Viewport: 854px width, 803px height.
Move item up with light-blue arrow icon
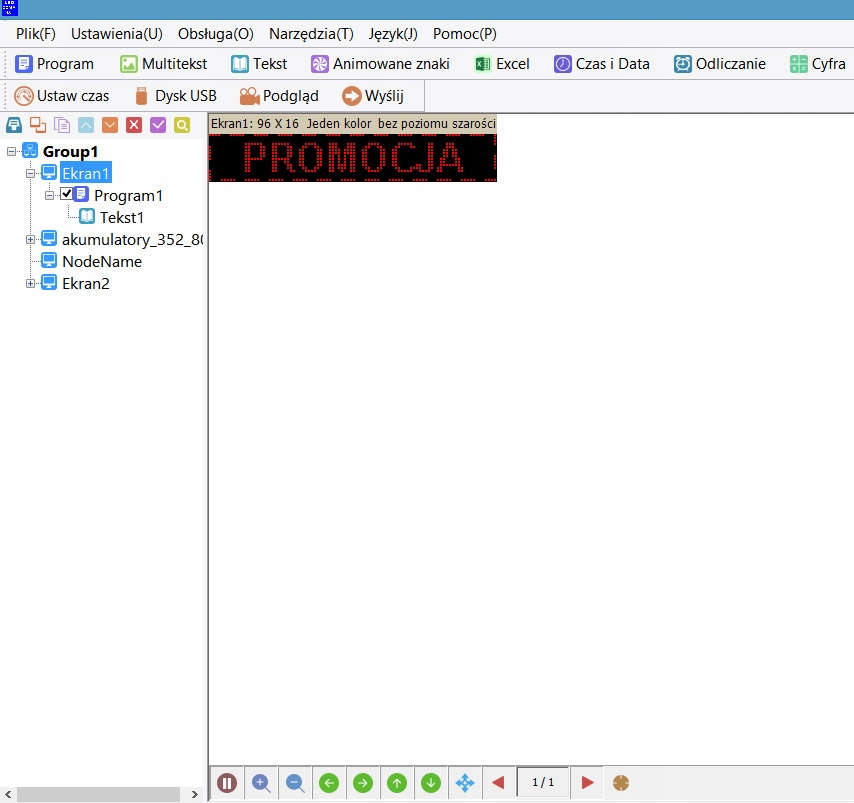(x=86, y=125)
